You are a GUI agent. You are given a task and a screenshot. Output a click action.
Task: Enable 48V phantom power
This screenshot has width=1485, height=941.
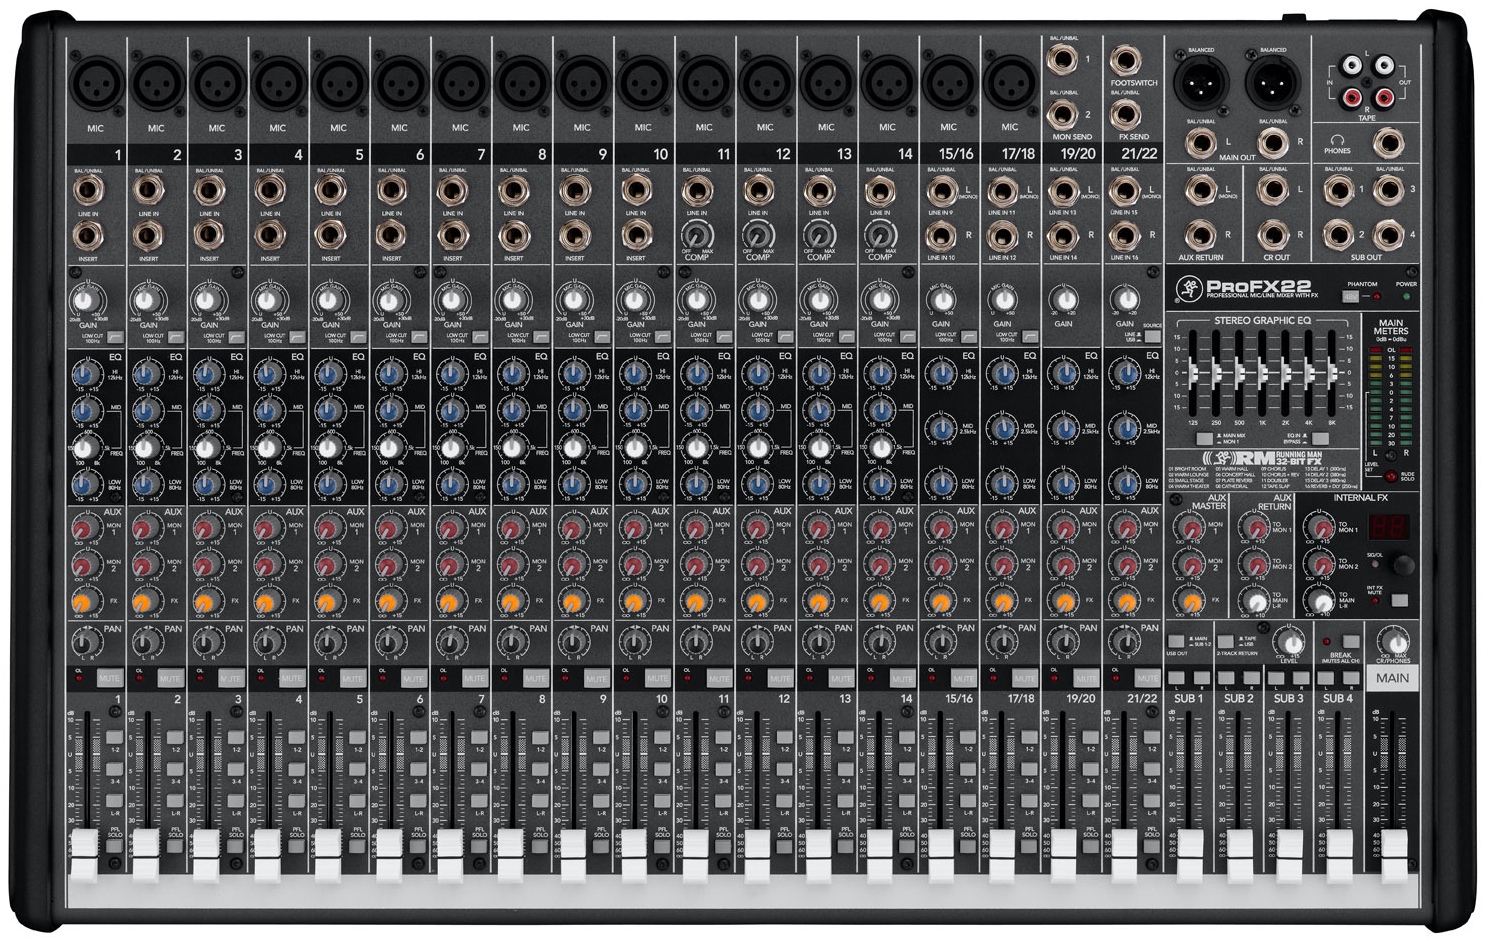(x=1350, y=297)
